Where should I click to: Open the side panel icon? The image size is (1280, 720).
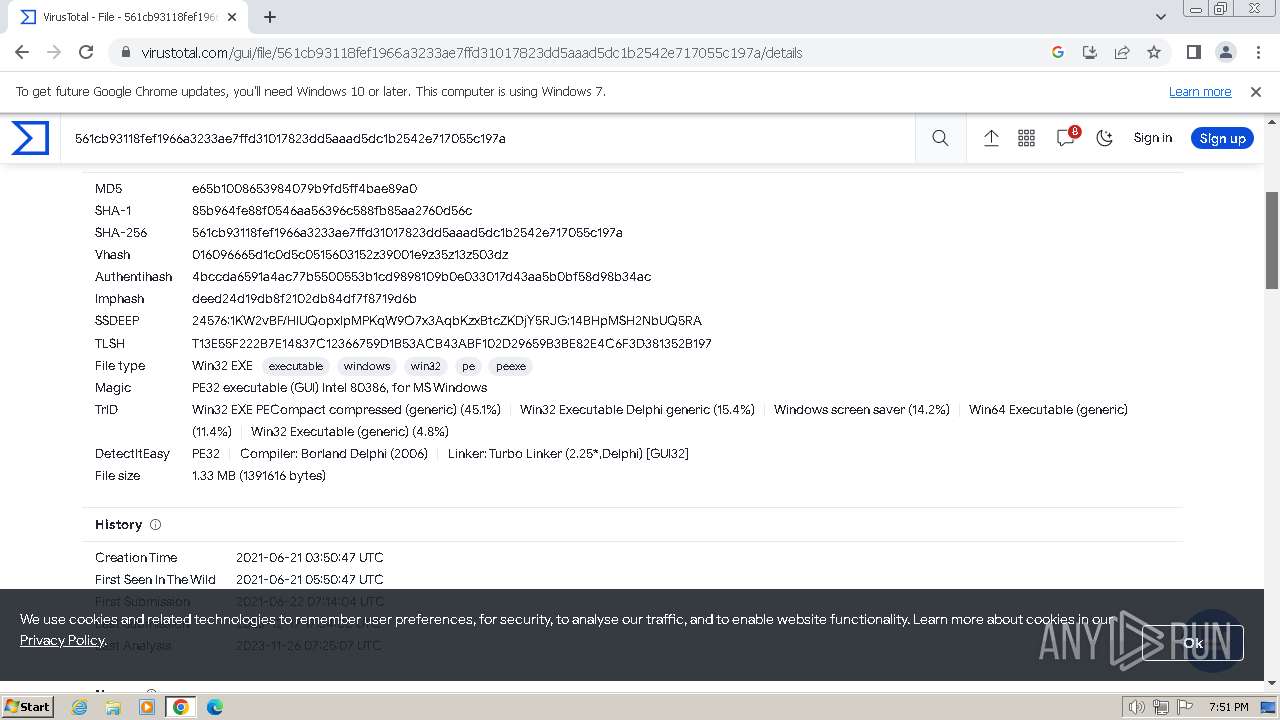(x=1193, y=52)
